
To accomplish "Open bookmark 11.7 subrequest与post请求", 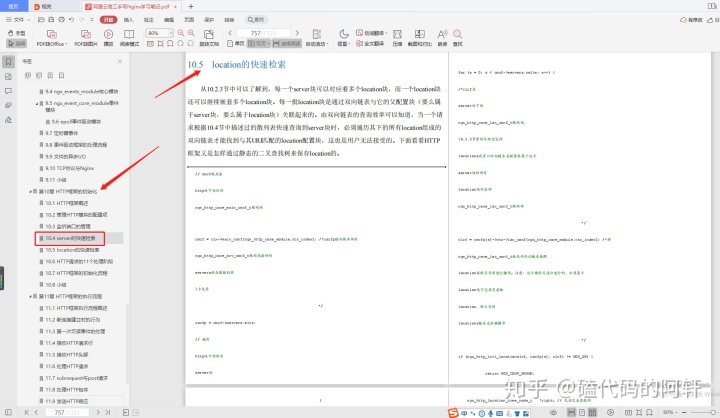I will [x=76, y=378].
